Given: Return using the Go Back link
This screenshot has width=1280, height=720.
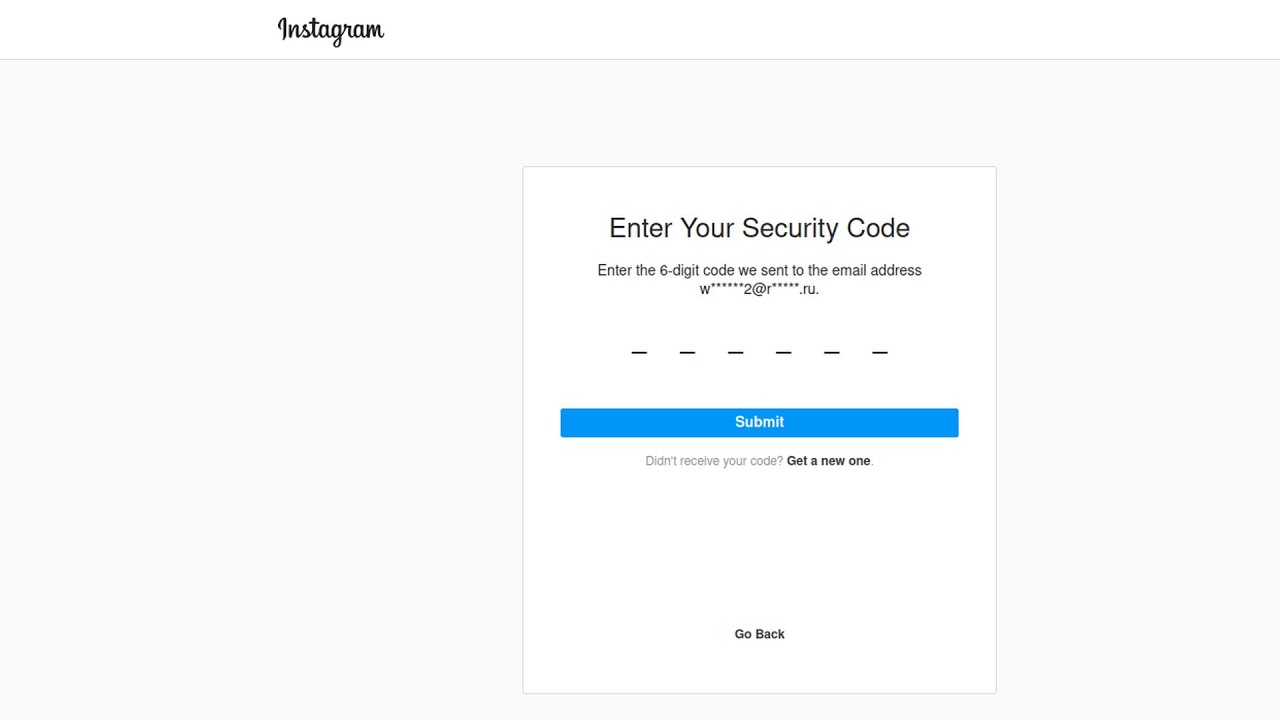Looking at the screenshot, I should coord(759,634).
